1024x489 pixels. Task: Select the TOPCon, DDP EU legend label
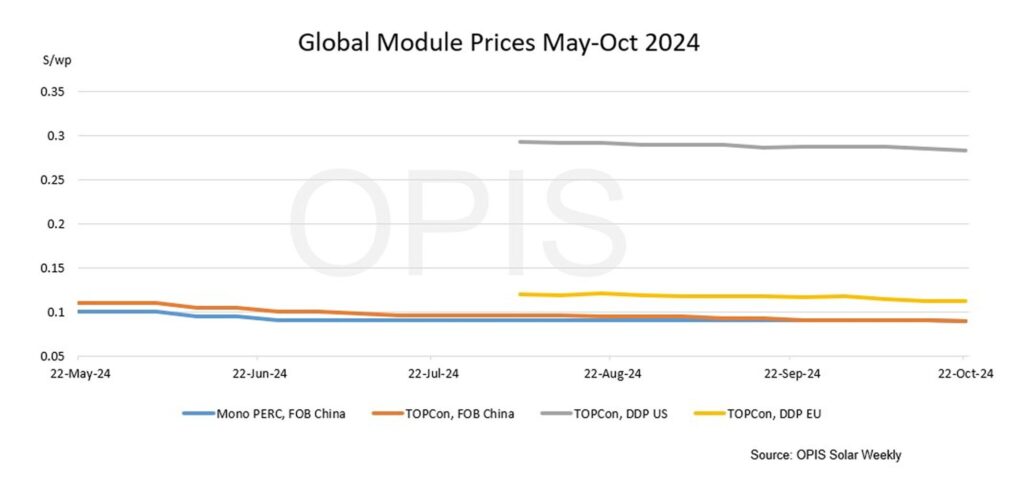pyautogui.click(x=775, y=414)
